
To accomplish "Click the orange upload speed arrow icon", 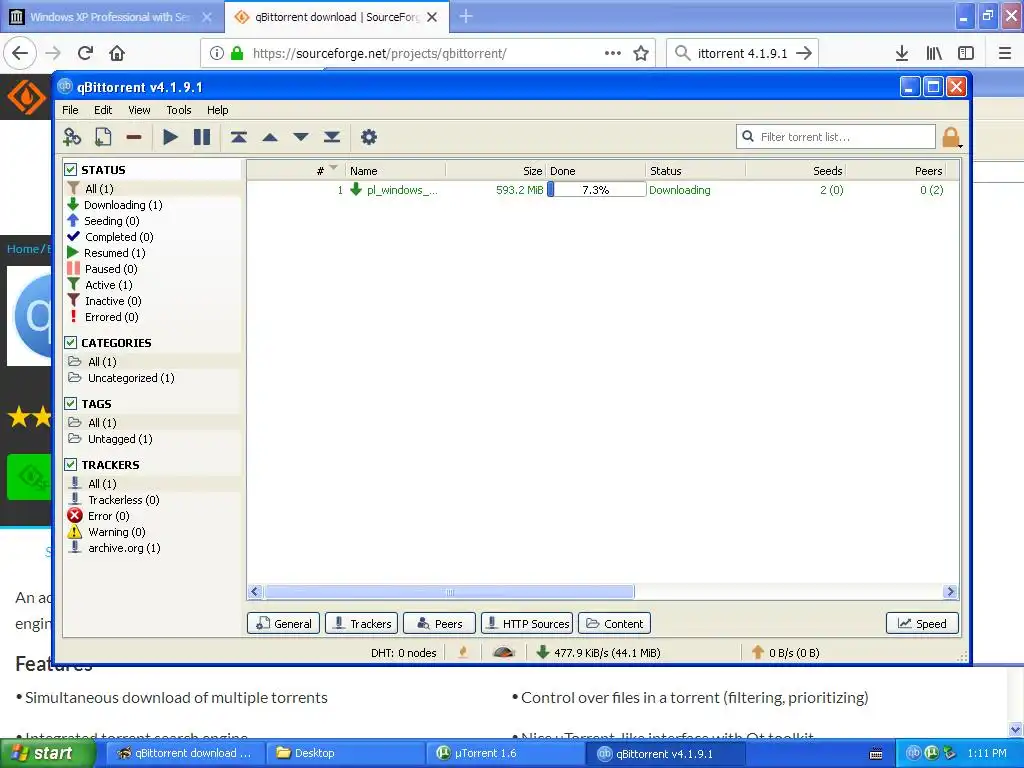I will 758,652.
